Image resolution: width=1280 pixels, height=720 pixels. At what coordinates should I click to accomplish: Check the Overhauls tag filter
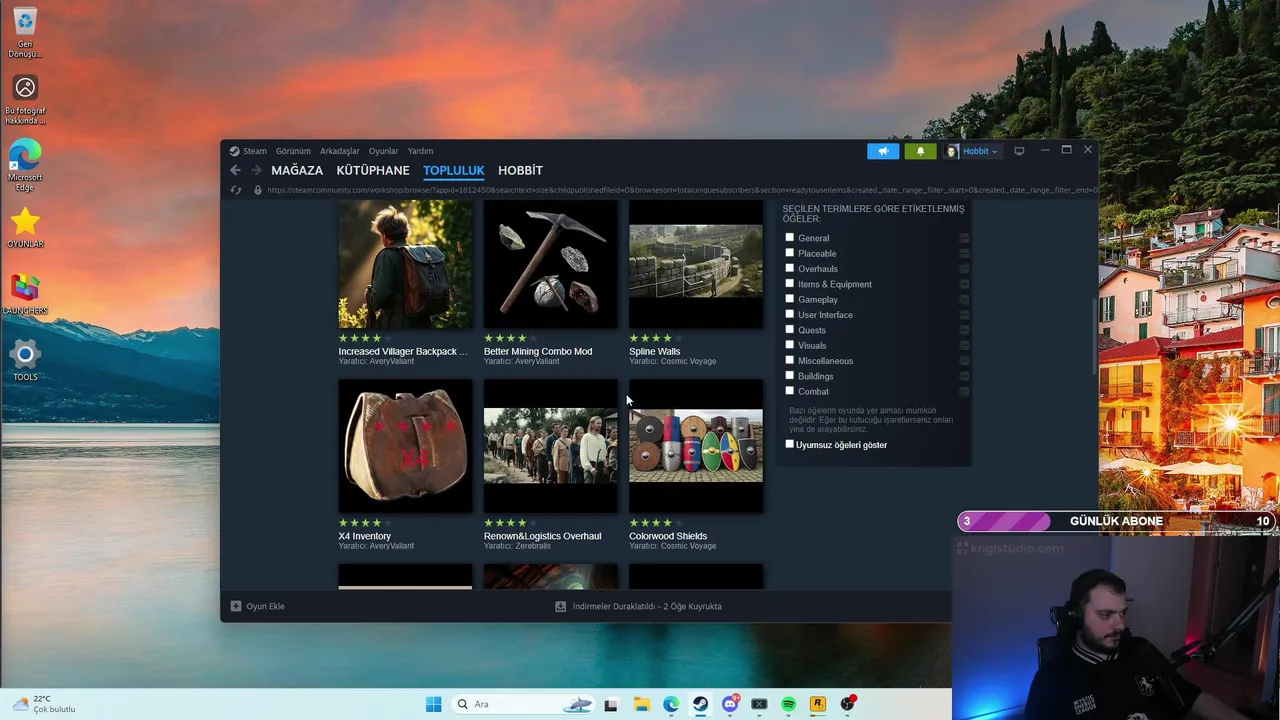click(x=790, y=268)
